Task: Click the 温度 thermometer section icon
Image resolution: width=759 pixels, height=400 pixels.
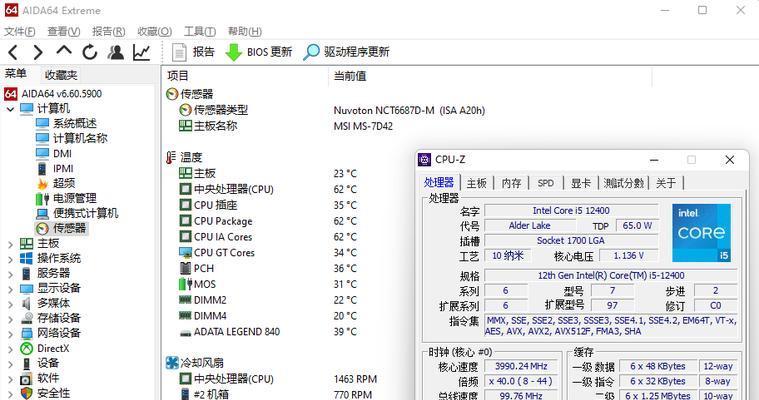Action: pyautogui.click(x=171, y=157)
